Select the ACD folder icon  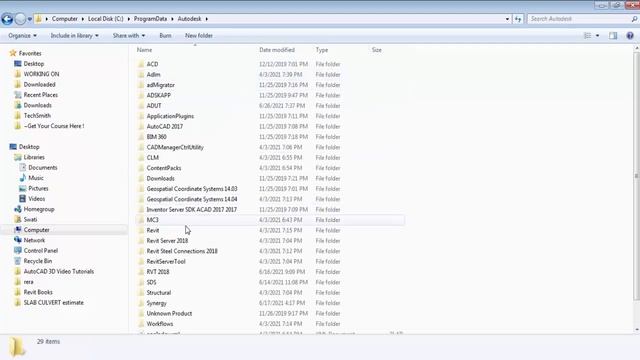[141, 64]
